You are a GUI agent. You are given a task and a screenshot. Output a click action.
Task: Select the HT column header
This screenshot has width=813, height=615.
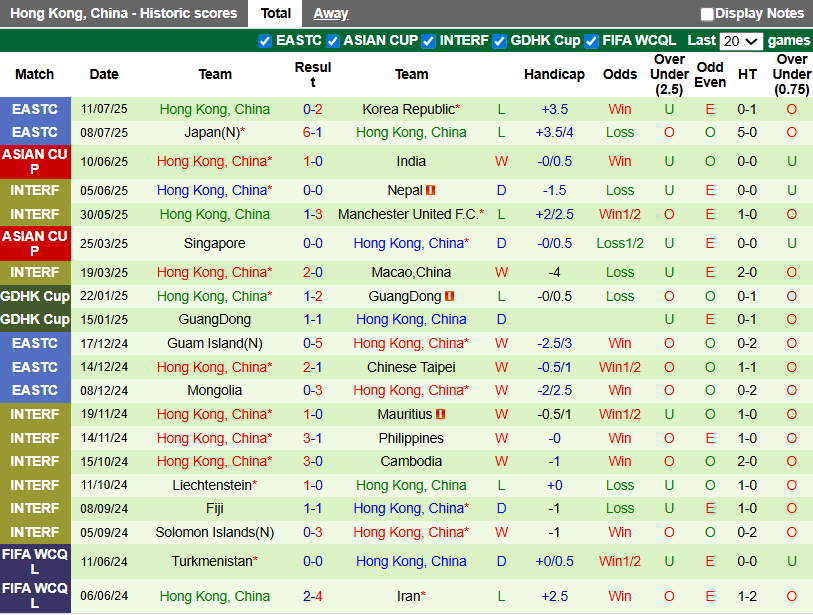[747, 74]
